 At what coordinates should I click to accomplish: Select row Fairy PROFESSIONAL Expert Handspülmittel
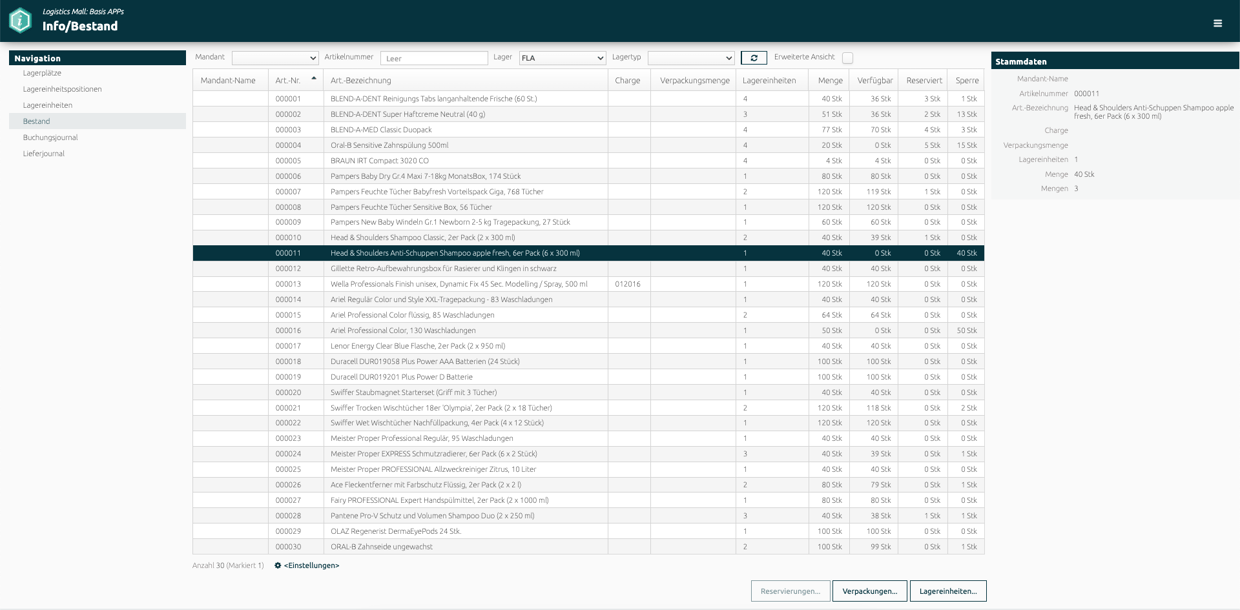tap(588, 500)
